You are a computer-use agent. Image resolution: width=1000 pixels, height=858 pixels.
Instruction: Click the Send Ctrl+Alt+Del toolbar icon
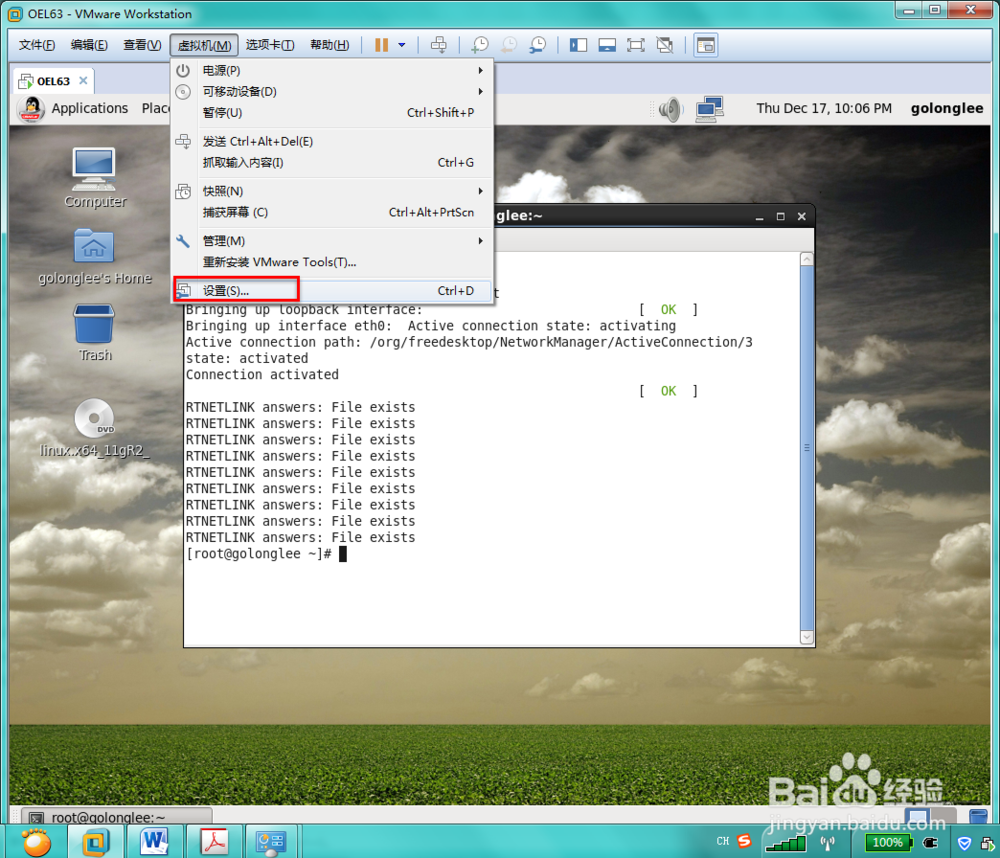coord(439,44)
